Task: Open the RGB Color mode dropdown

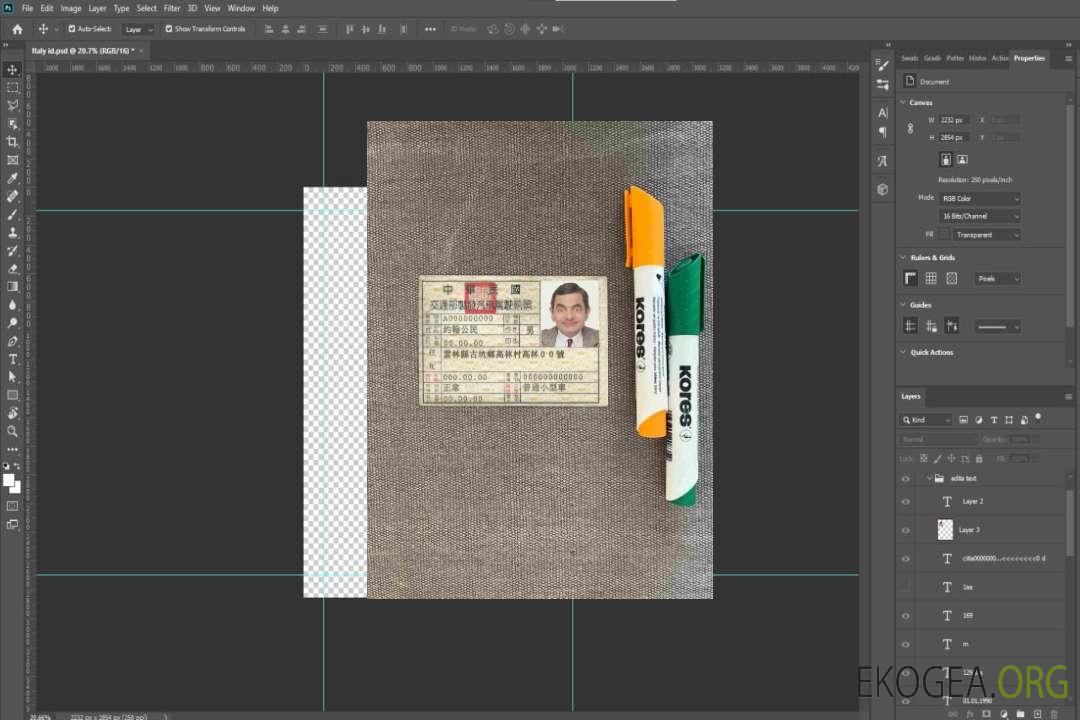Action: 980,198
